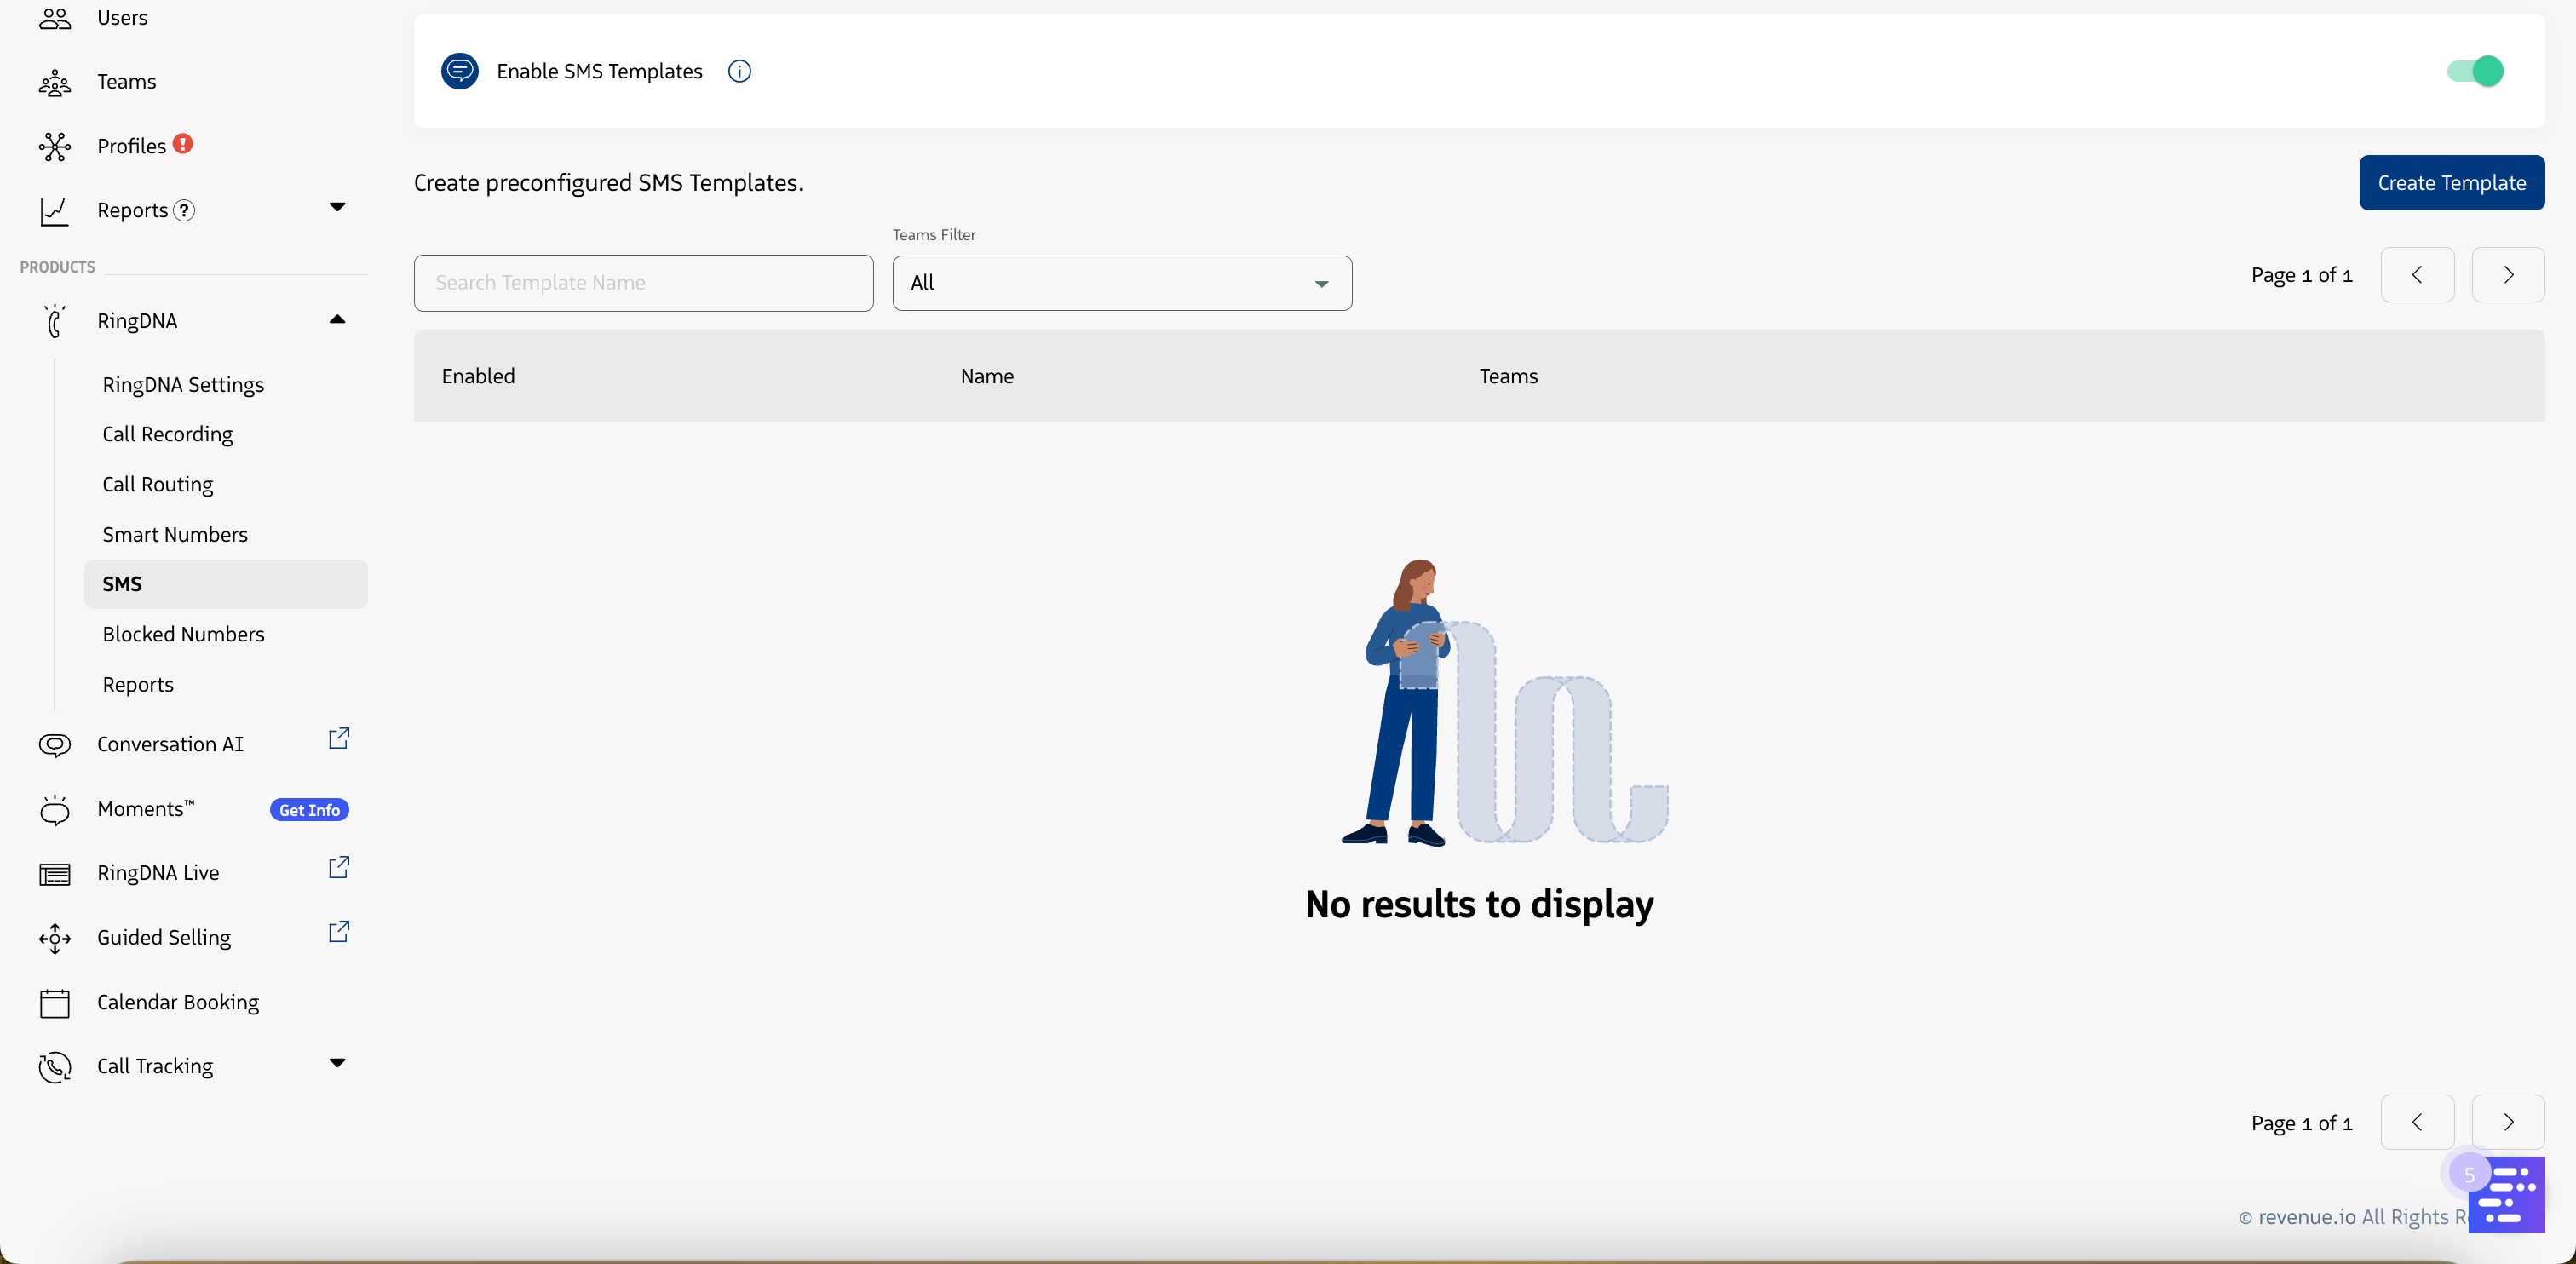Viewport: 2576px width, 1264px height.
Task: Open the purple chat widget icon
Action: [x=2506, y=1194]
